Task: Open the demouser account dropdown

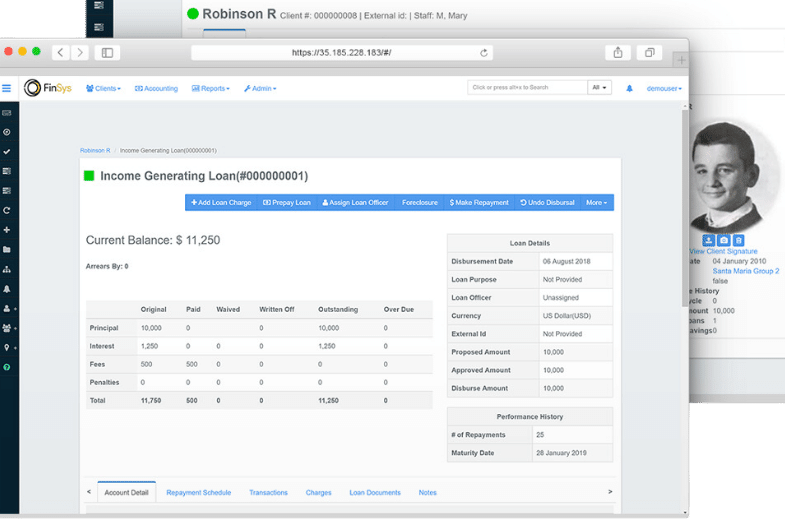Action: pyautogui.click(x=664, y=88)
